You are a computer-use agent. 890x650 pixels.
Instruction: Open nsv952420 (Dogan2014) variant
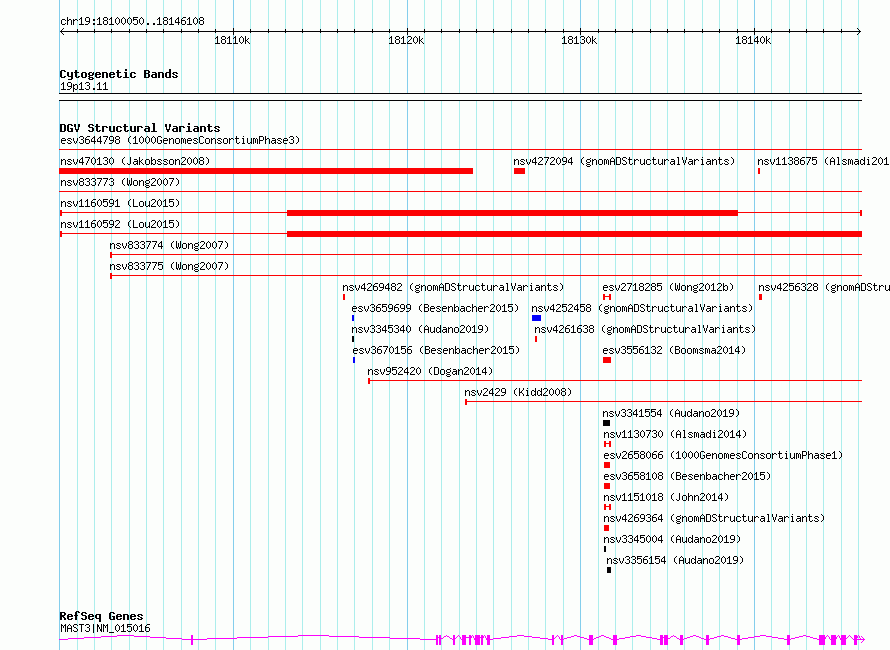(x=430, y=371)
